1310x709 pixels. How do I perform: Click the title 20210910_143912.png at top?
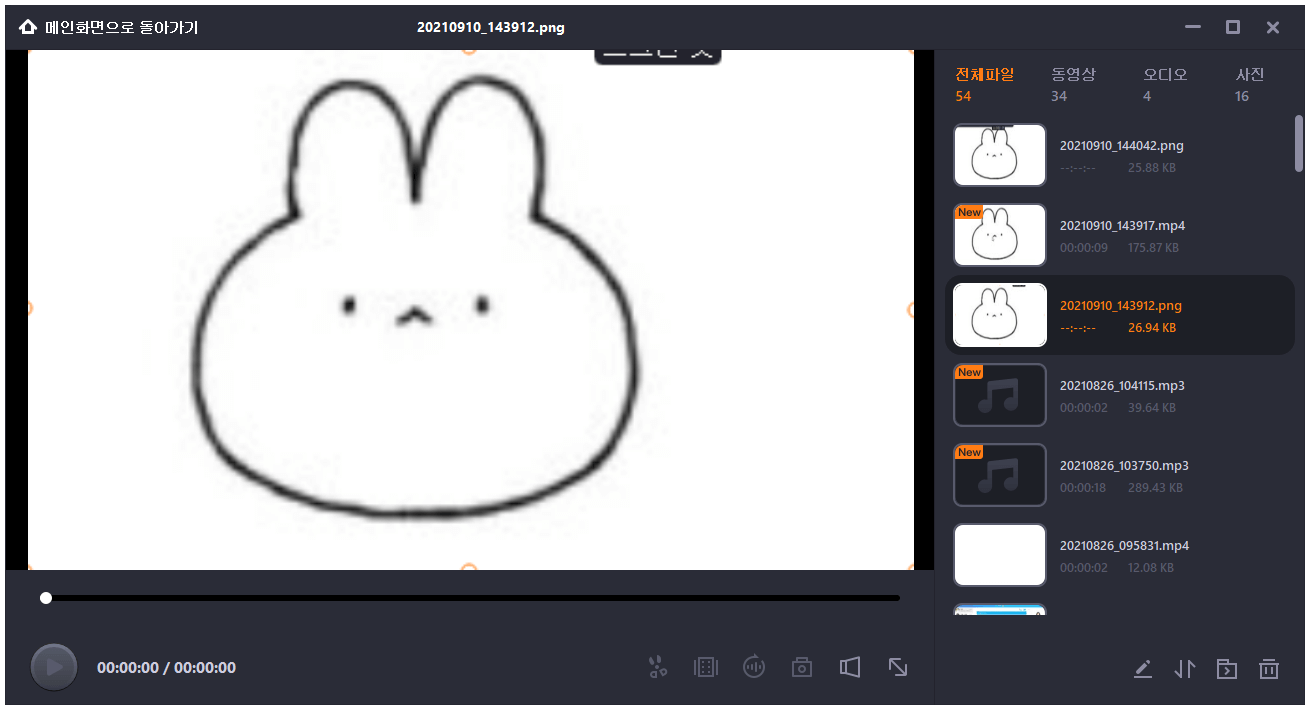coord(491,28)
